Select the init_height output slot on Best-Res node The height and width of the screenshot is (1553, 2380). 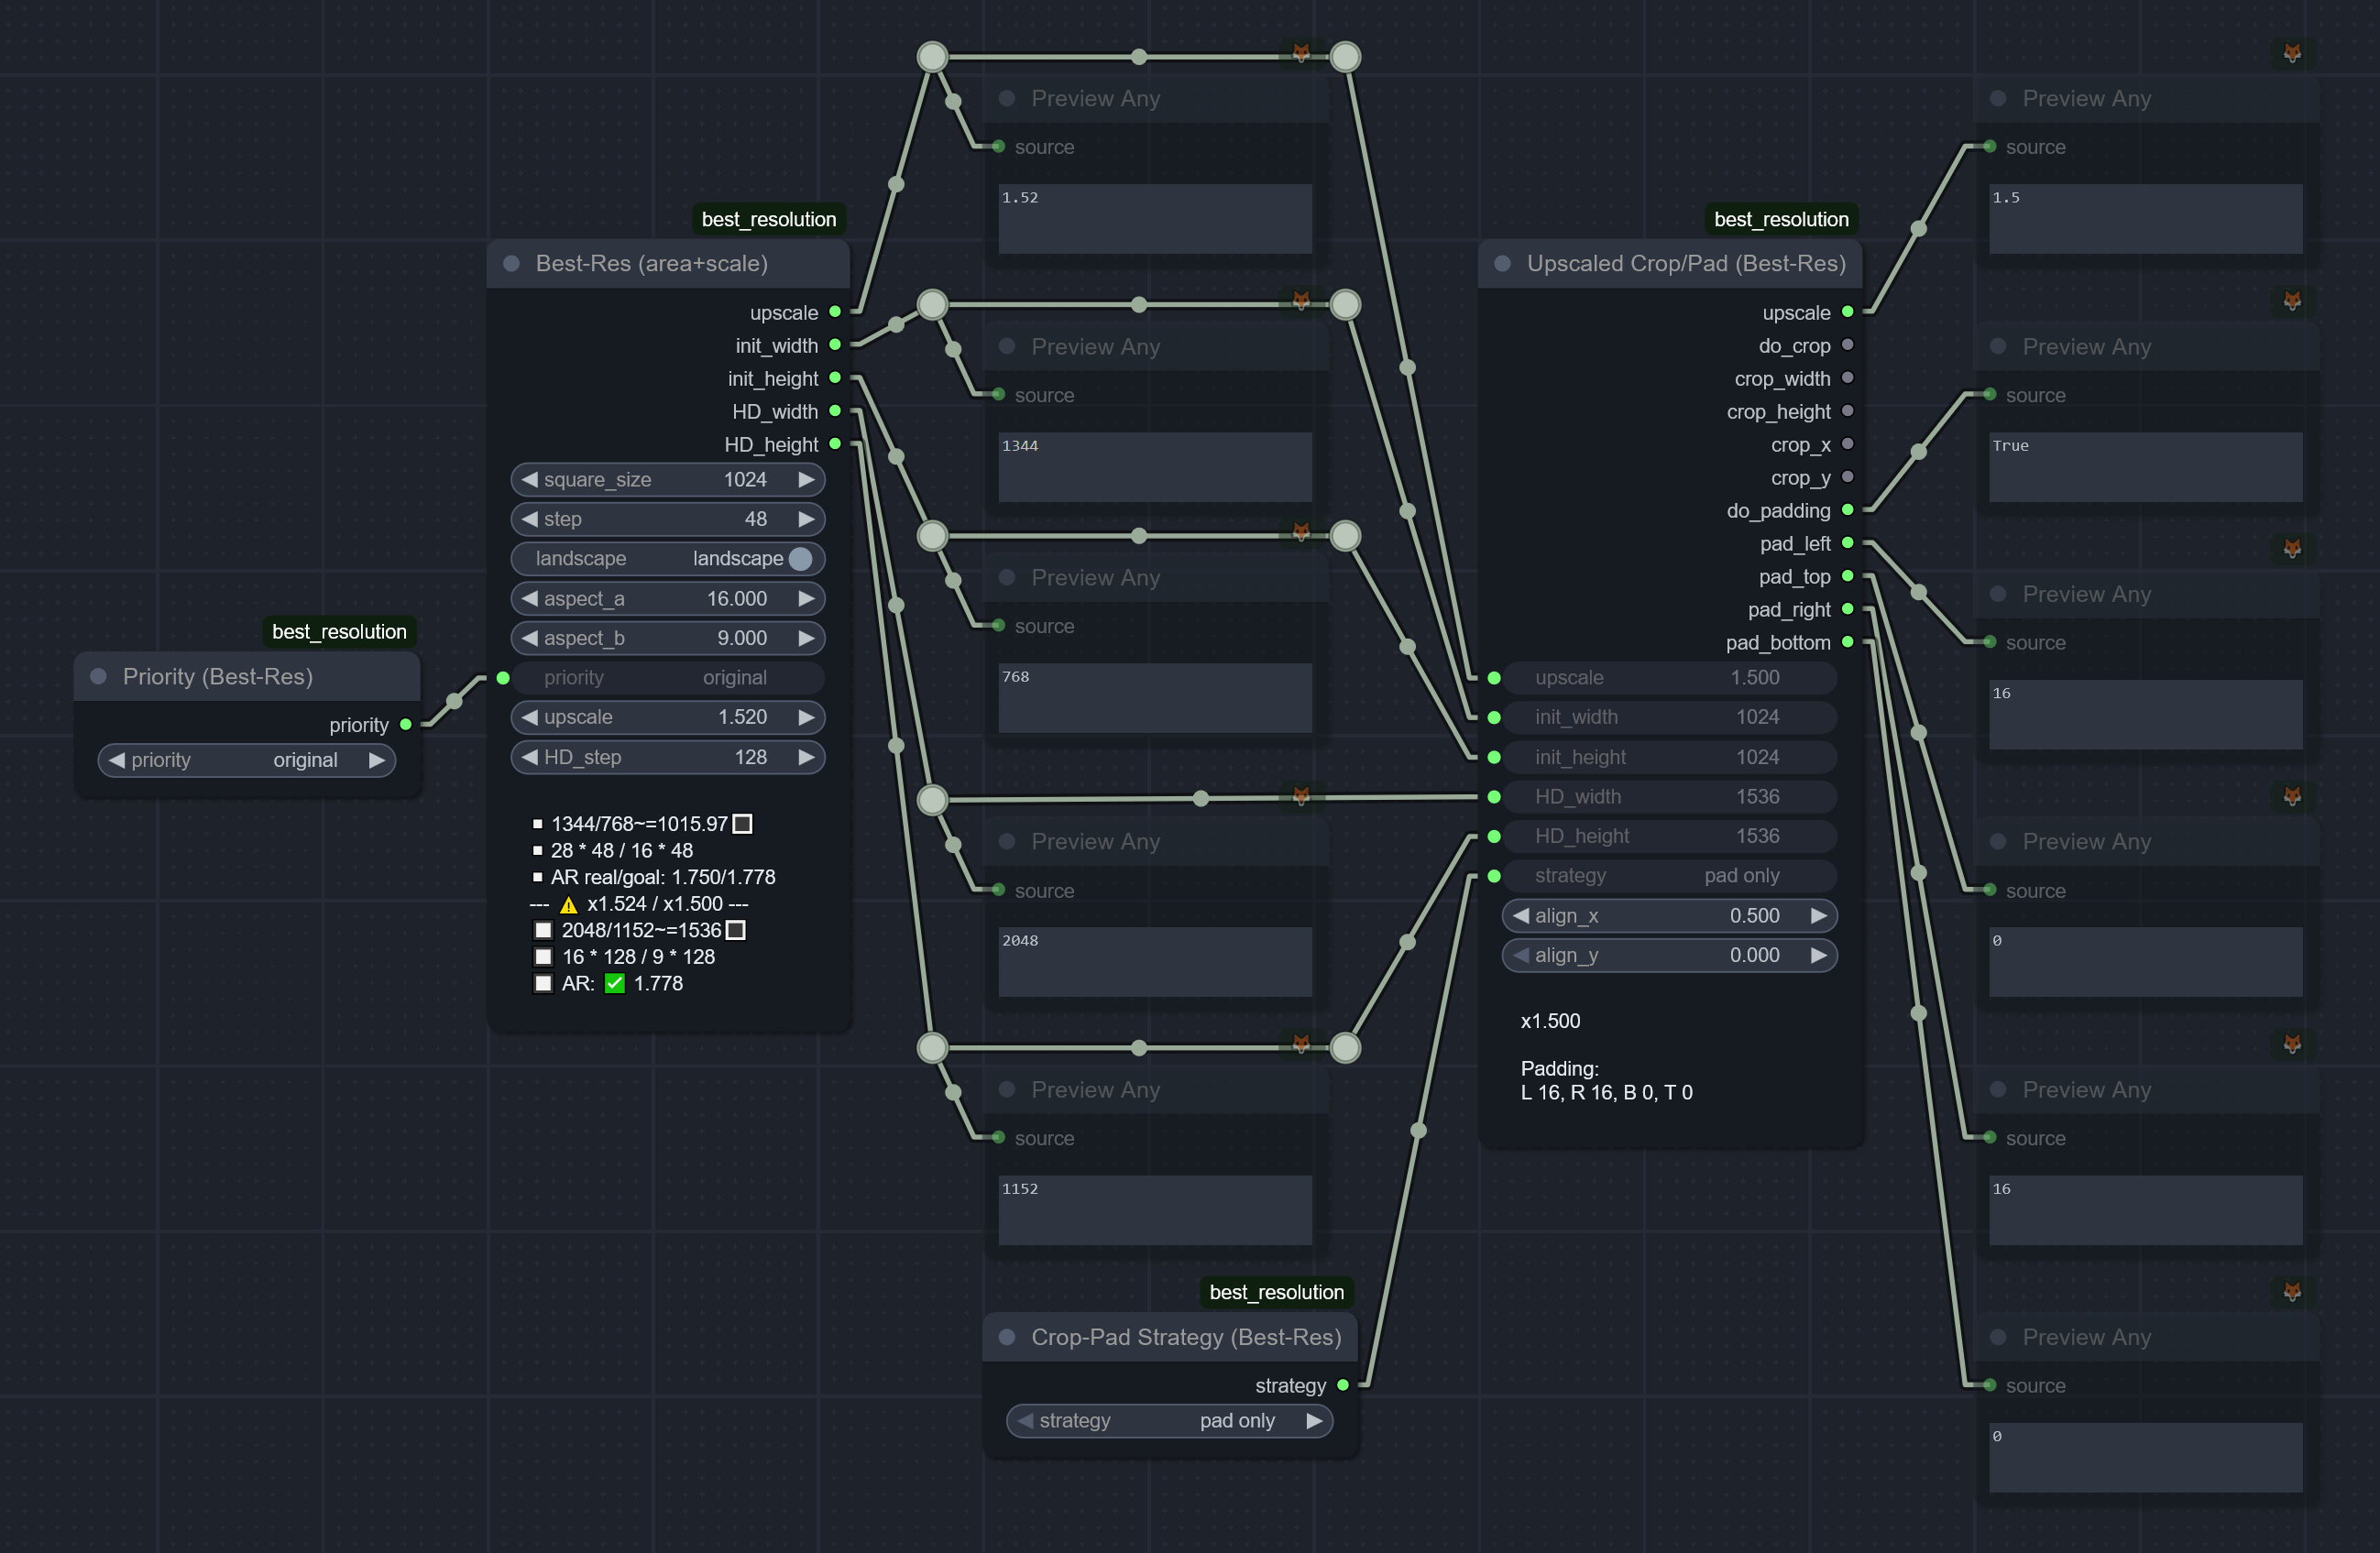coord(835,378)
